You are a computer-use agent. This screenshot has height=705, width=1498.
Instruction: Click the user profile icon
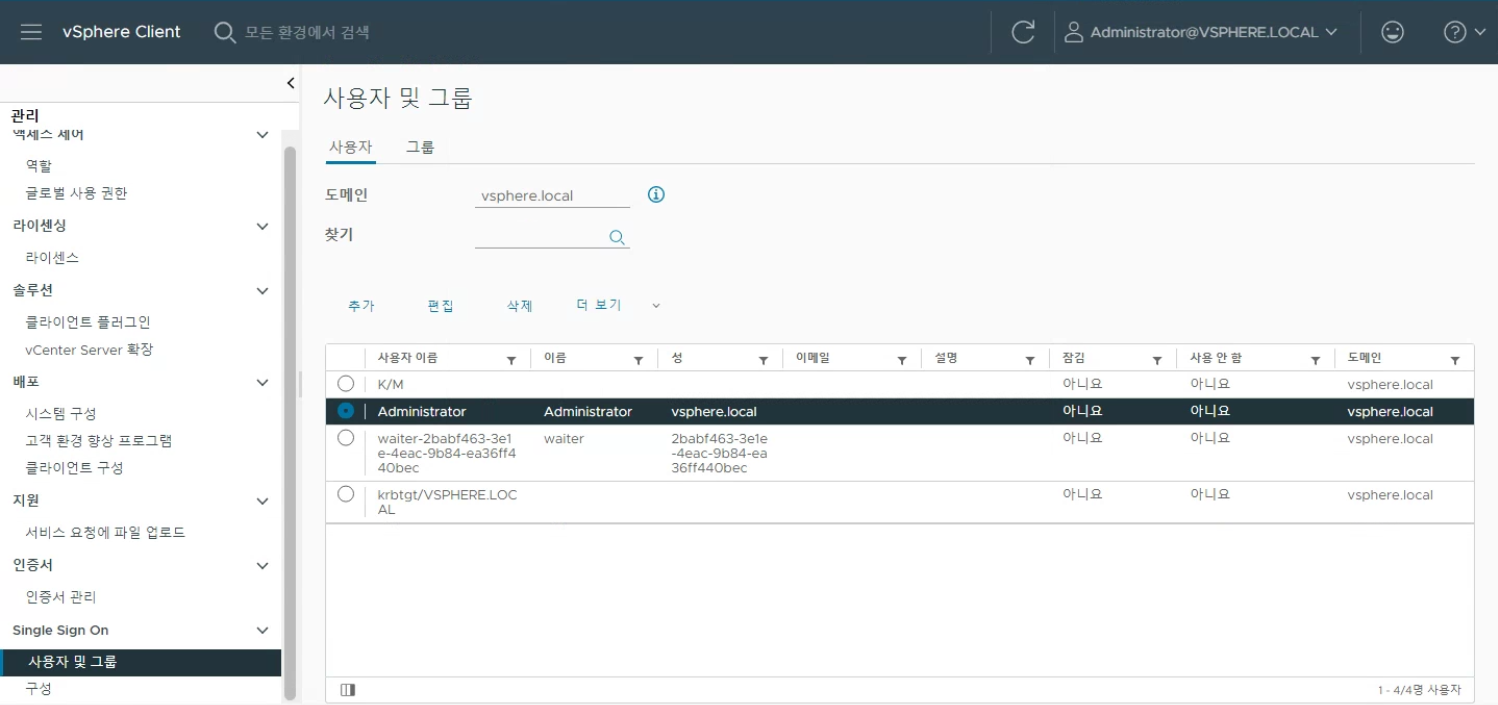[x=1074, y=32]
